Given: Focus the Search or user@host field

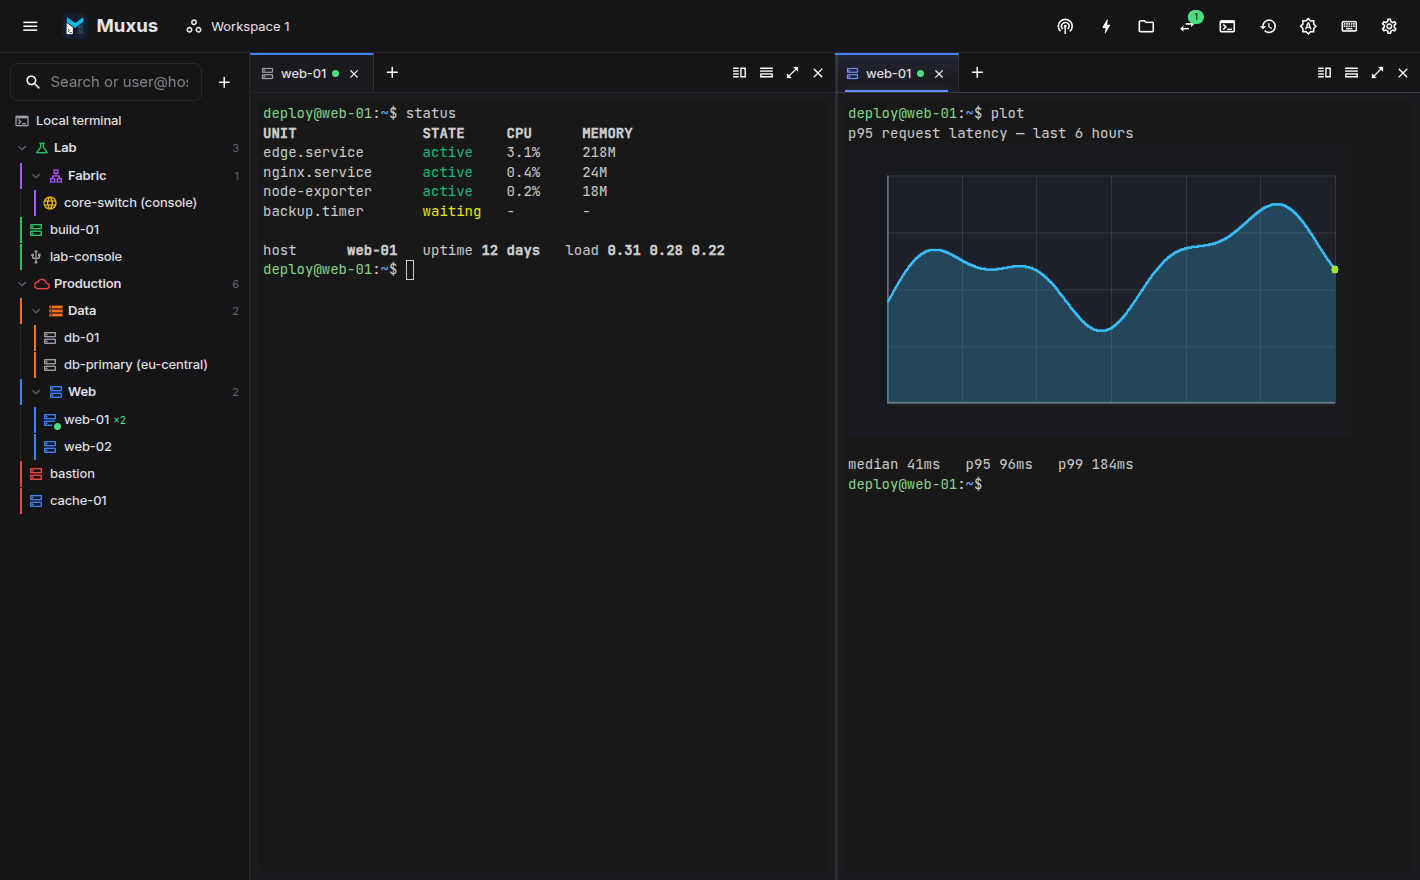Looking at the screenshot, I should (106, 82).
